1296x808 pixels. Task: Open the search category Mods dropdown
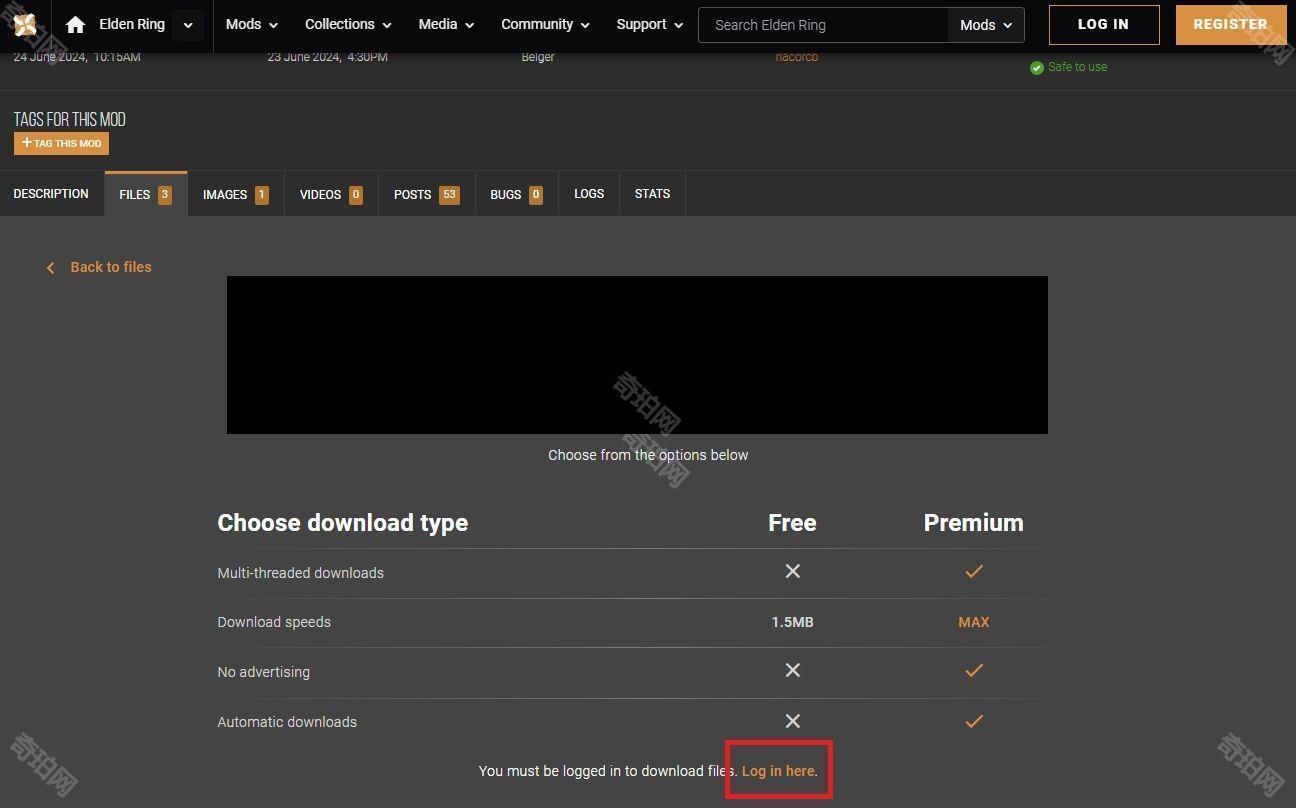986,25
